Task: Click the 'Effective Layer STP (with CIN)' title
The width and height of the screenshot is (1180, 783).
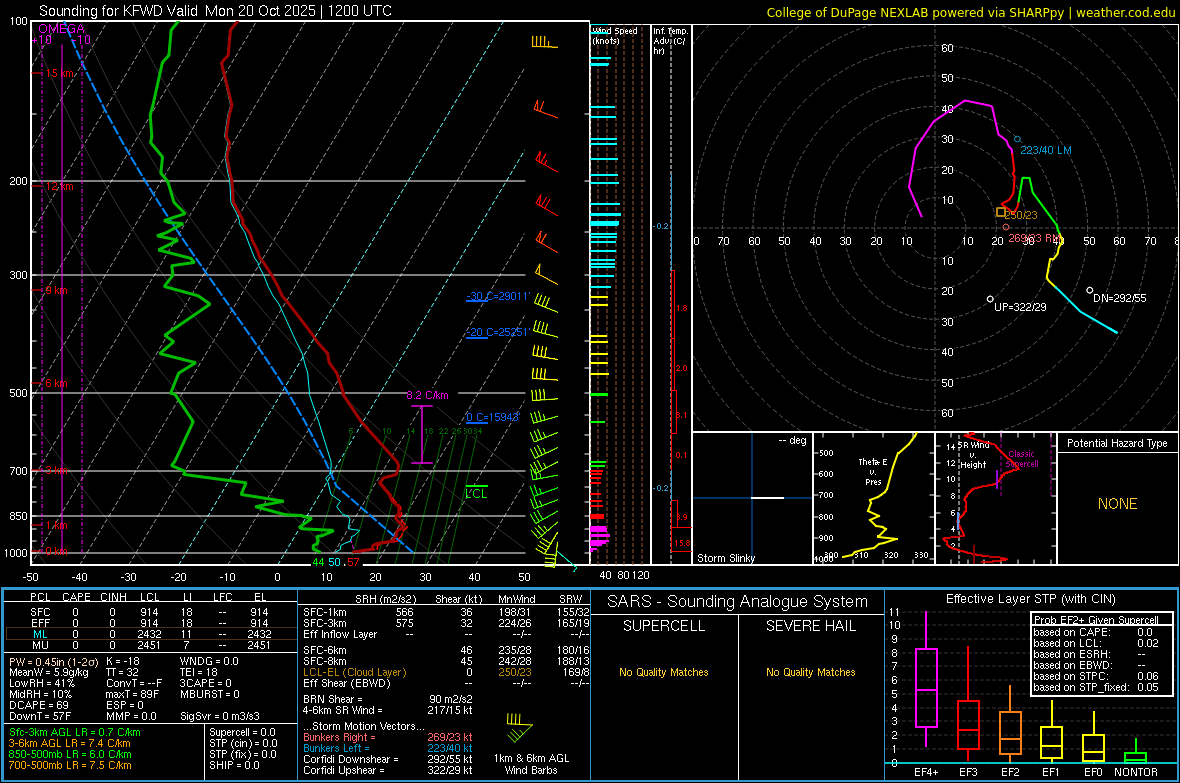Action: [1030, 599]
